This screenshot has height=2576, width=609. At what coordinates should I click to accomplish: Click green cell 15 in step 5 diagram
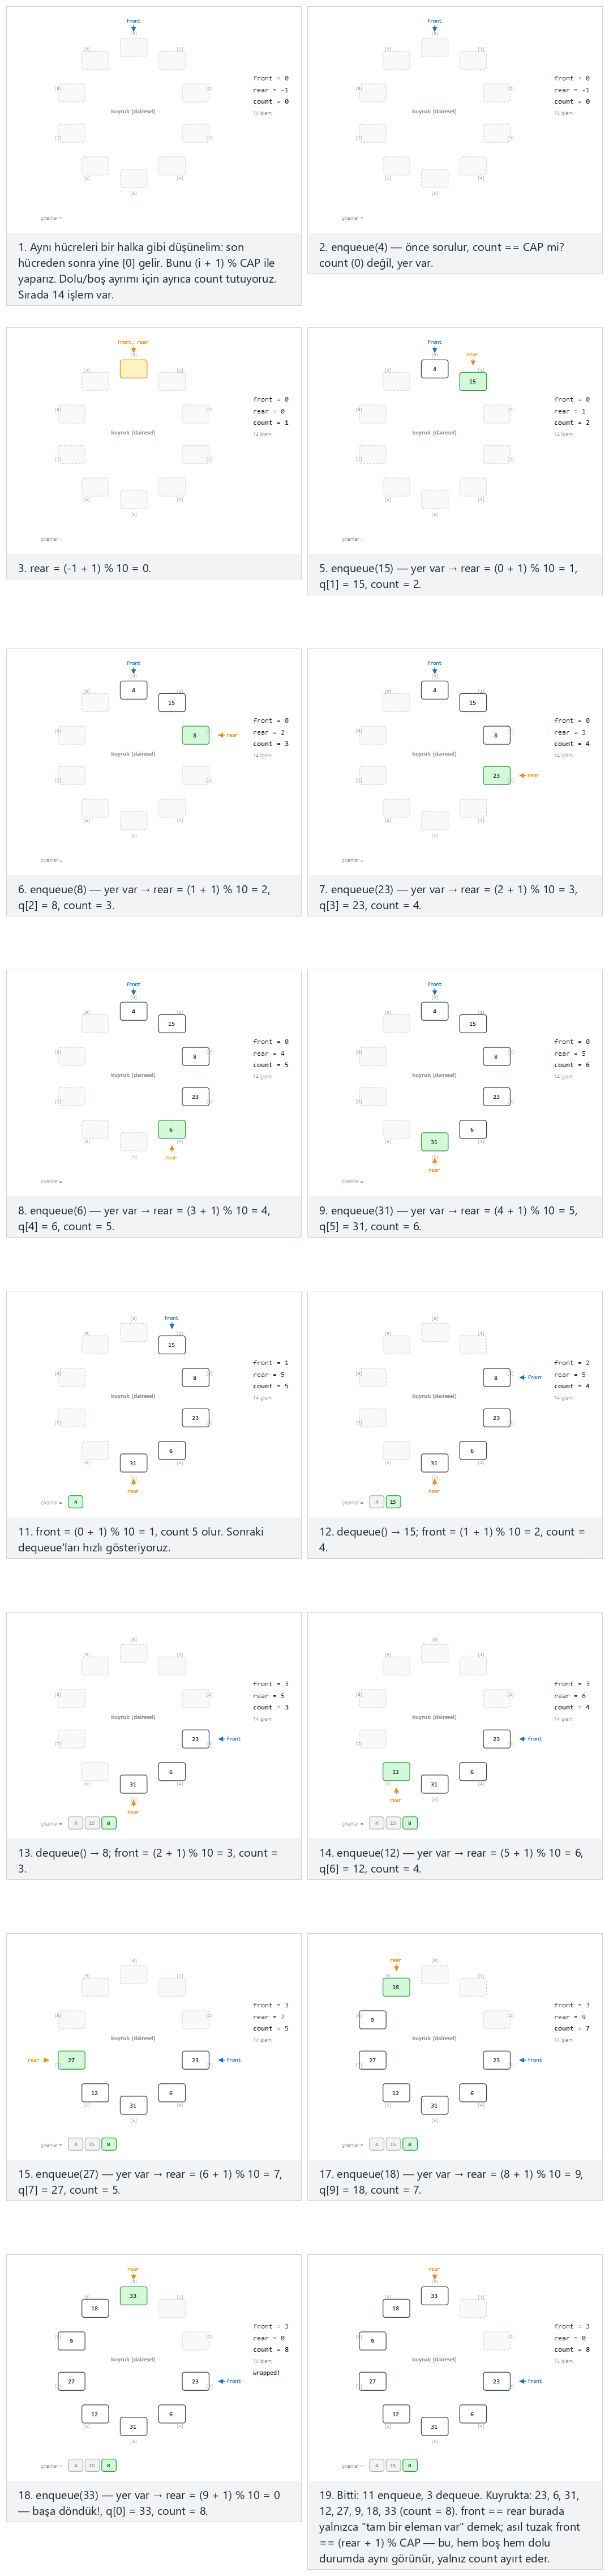click(473, 381)
